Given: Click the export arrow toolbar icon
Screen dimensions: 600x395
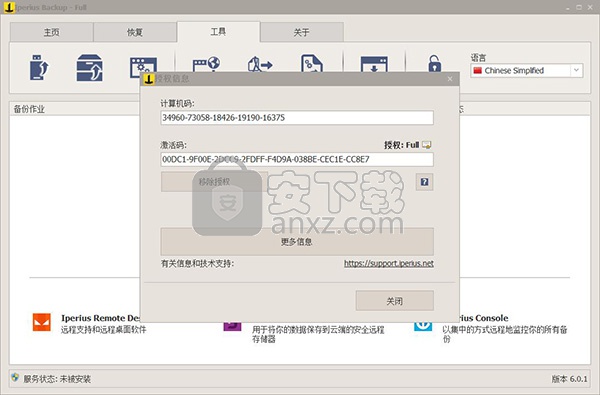Looking at the screenshot, I should point(260,64).
